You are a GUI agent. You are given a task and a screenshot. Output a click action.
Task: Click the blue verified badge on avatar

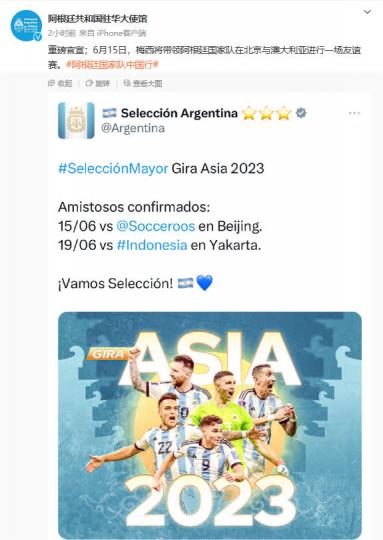(x=37, y=37)
